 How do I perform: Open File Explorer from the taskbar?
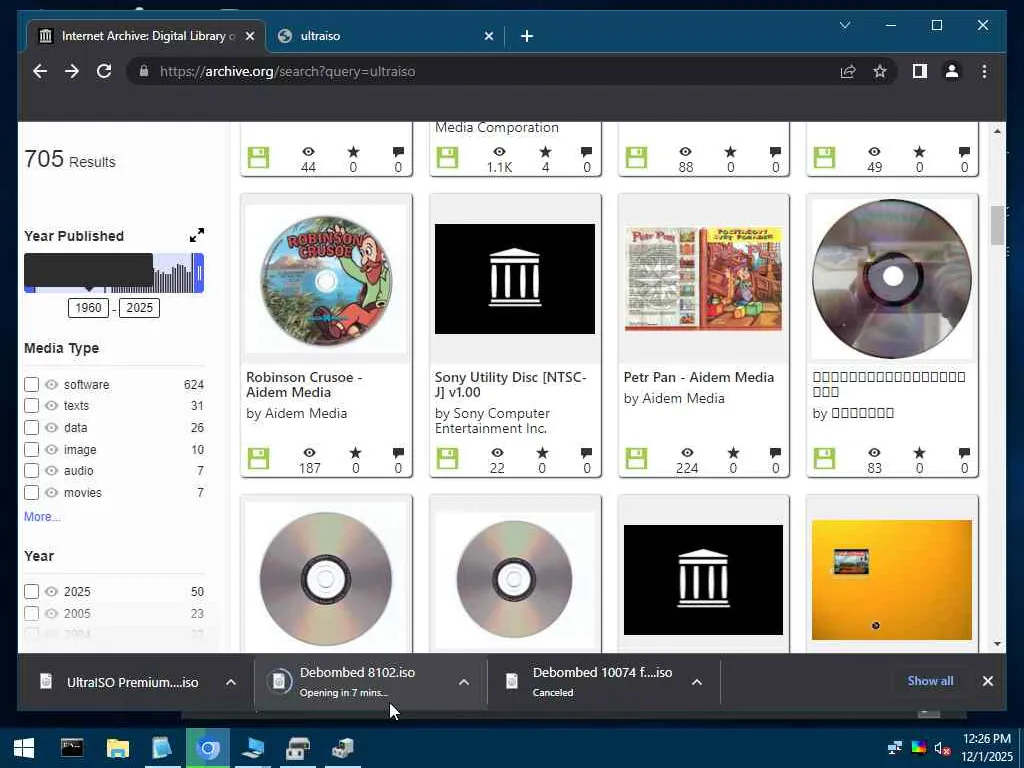click(118, 748)
